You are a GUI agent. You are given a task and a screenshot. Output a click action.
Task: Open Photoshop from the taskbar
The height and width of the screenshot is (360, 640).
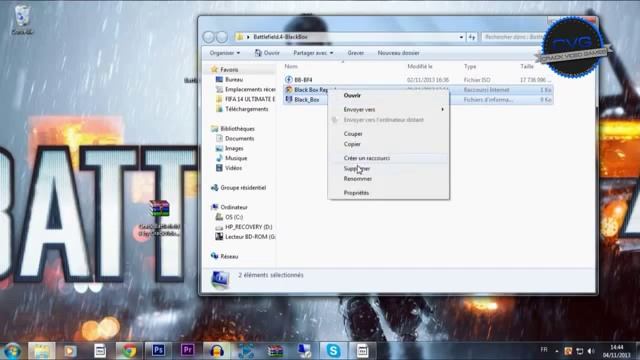pos(158,351)
